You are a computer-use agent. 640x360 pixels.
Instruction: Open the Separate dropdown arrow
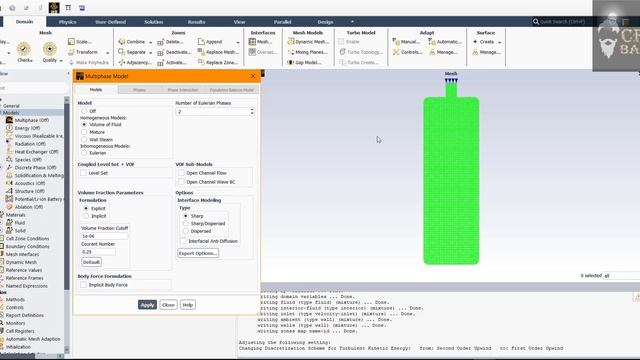pos(151,53)
